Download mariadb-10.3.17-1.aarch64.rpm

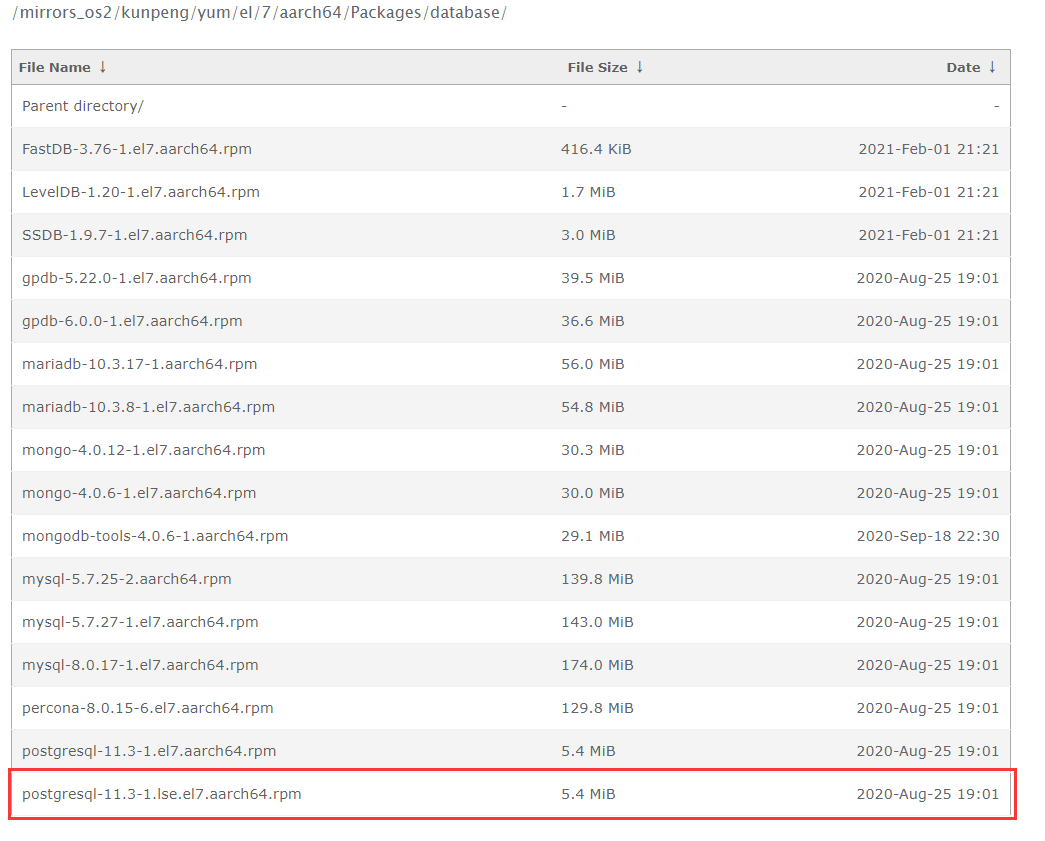(139, 364)
